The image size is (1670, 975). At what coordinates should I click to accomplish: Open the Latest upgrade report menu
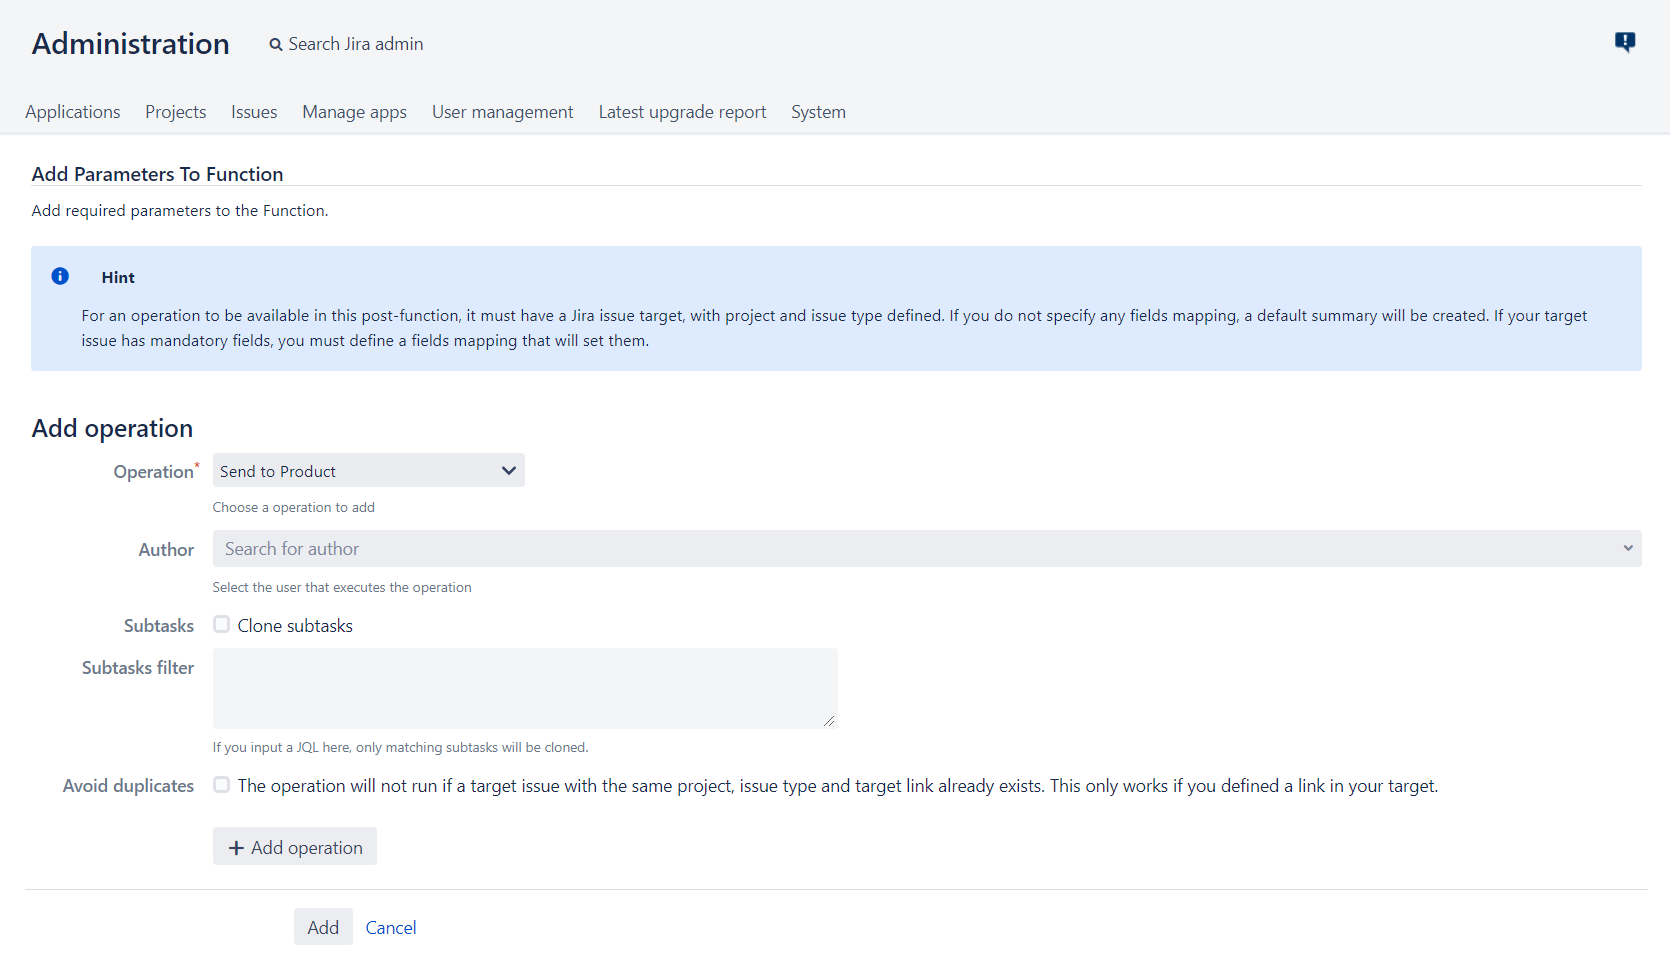[682, 112]
